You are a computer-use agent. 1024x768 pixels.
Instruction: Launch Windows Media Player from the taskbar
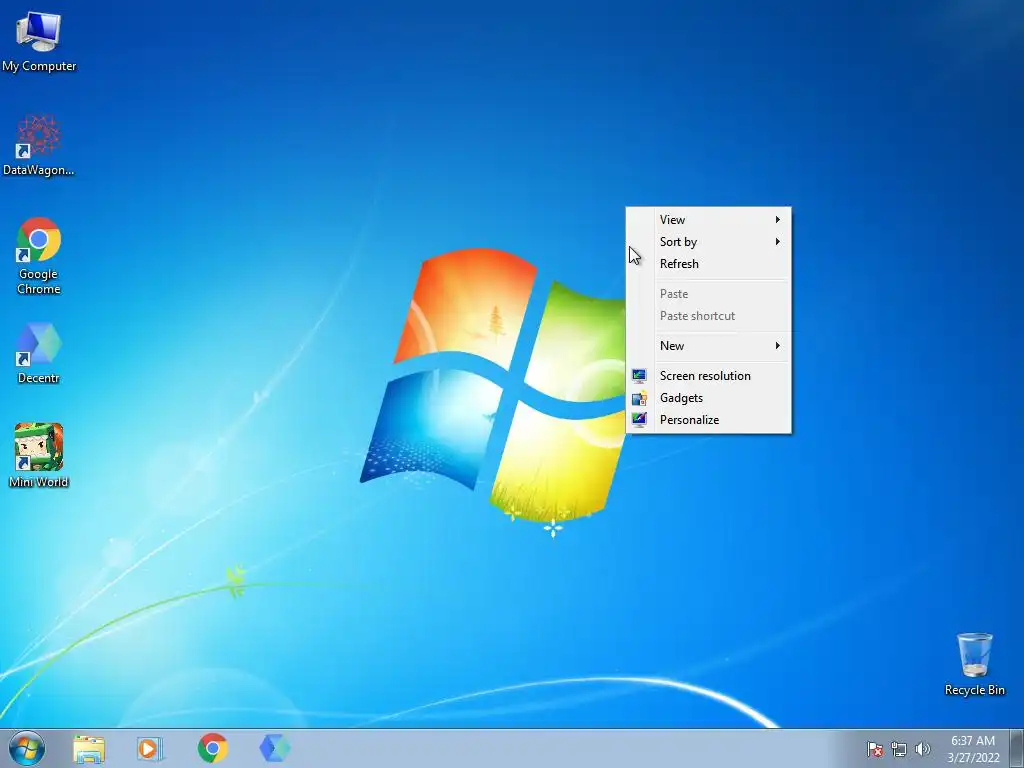coord(150,749)
